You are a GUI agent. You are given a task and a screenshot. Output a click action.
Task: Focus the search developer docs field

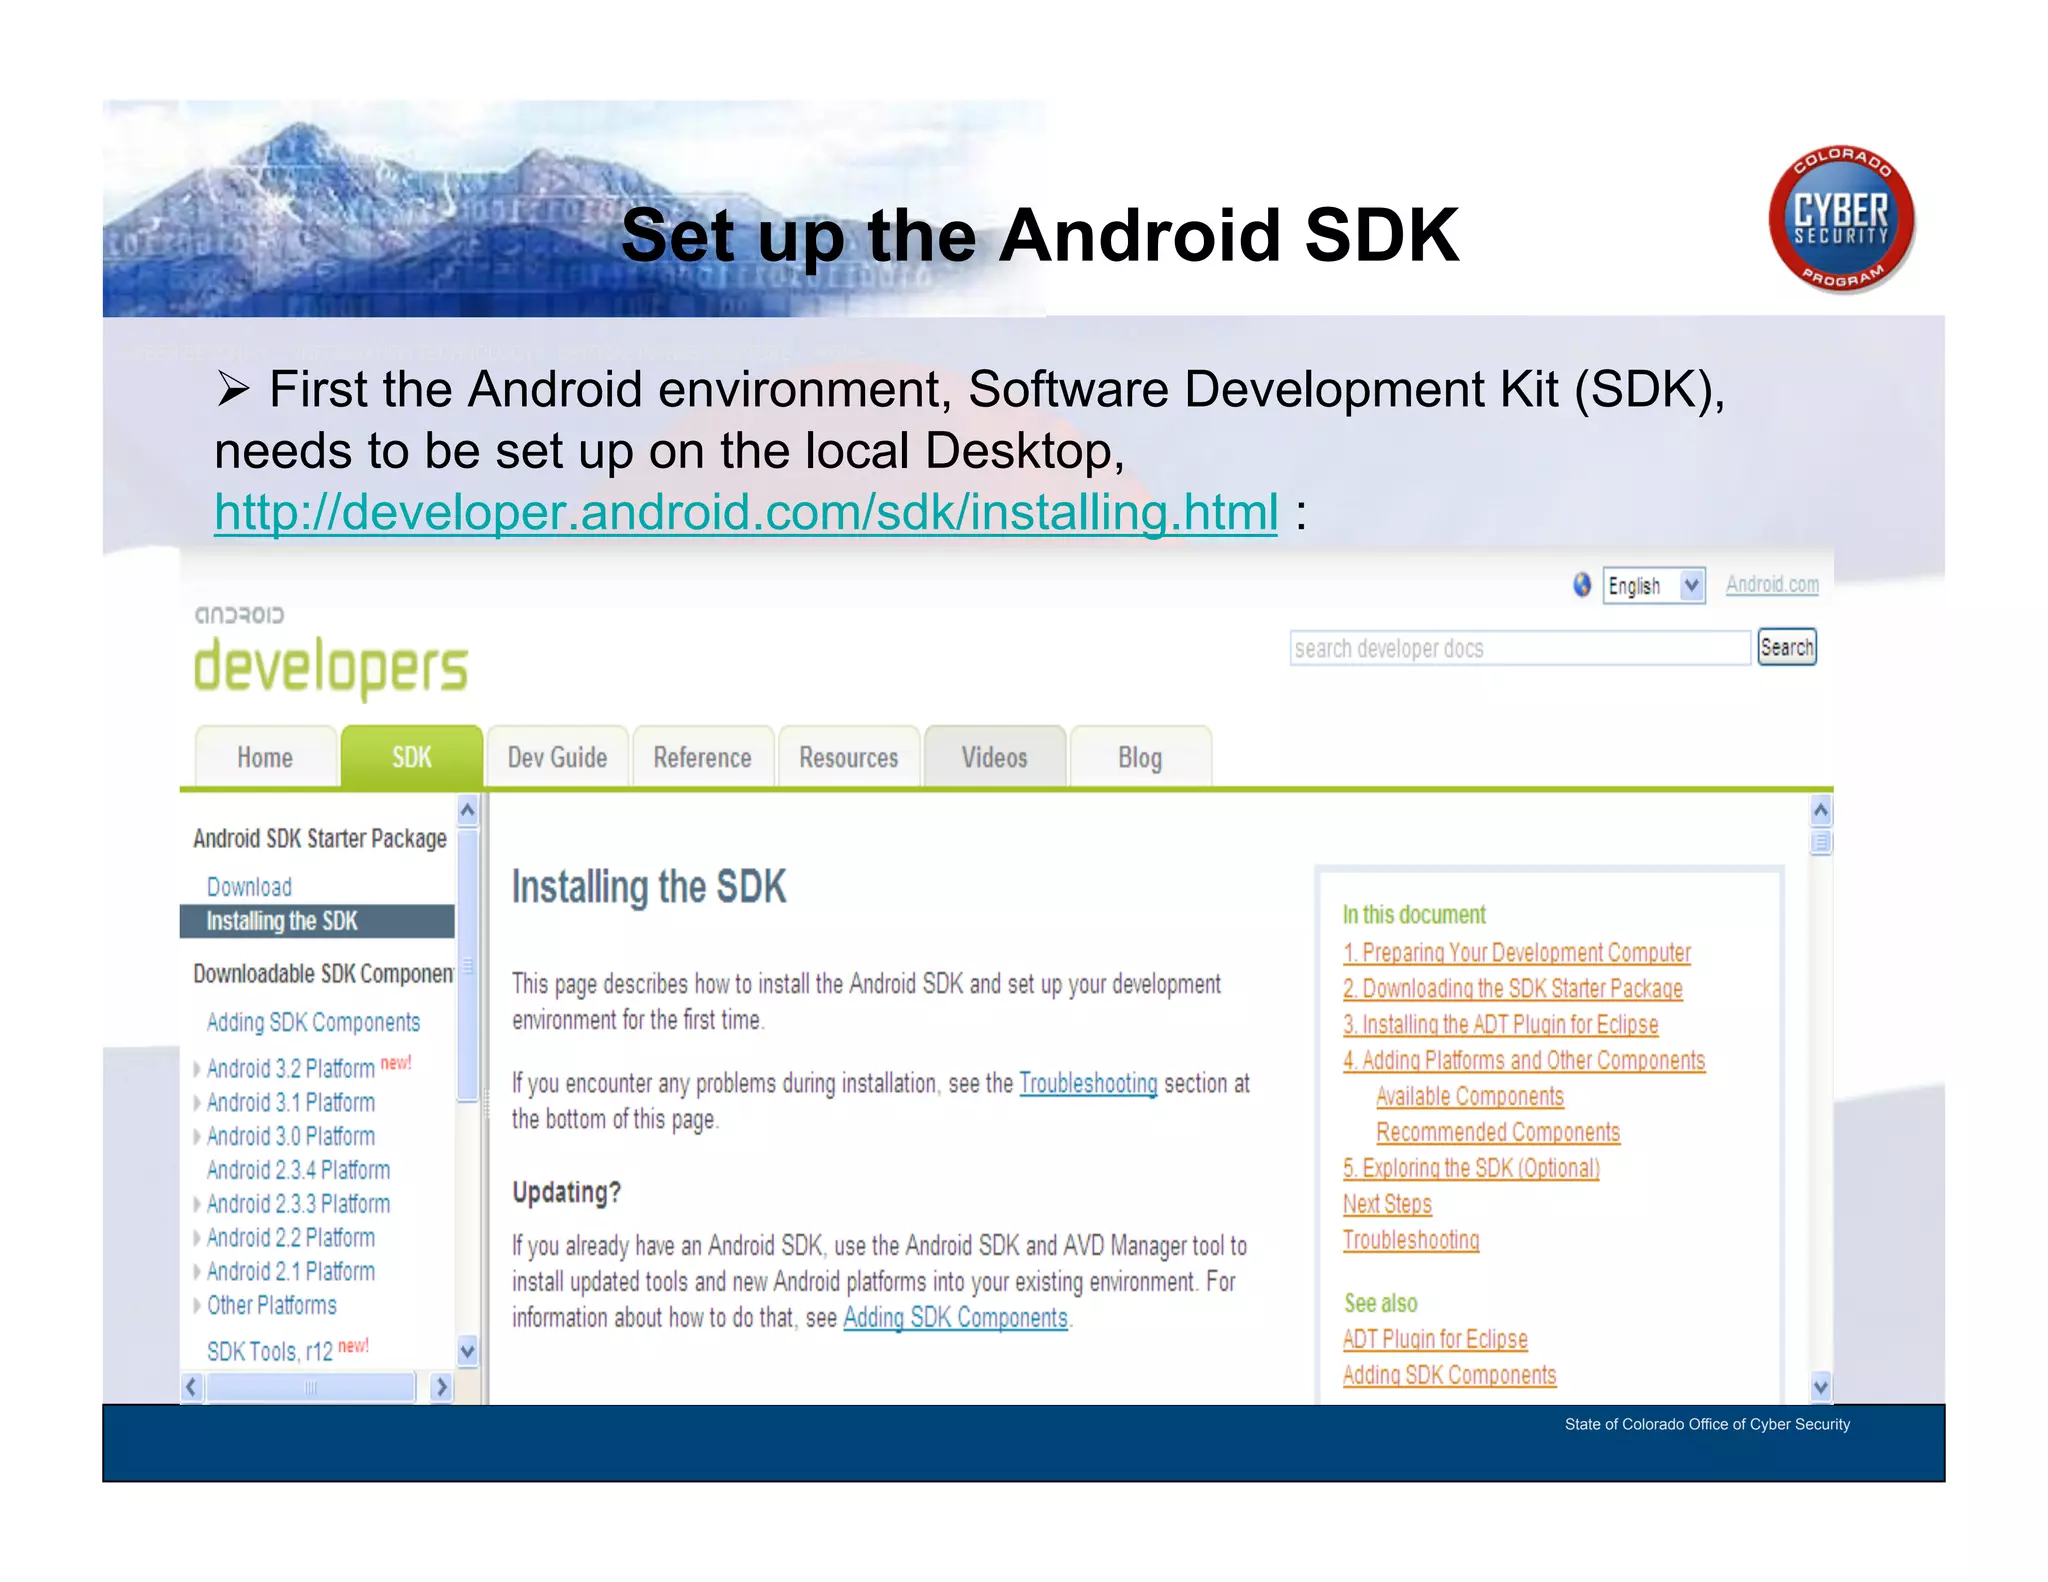[1519, 648]
